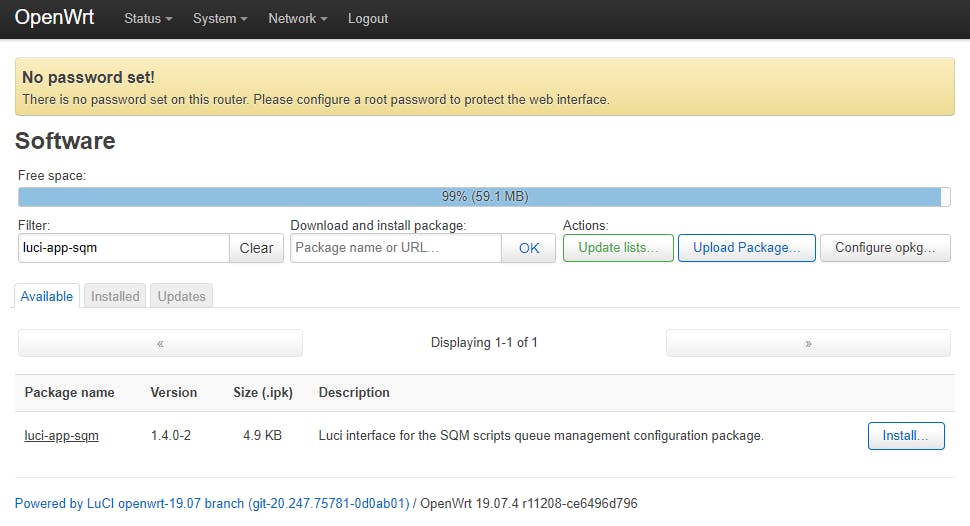
Task: Focus the package name or URL field
Action: coord(396,248)
